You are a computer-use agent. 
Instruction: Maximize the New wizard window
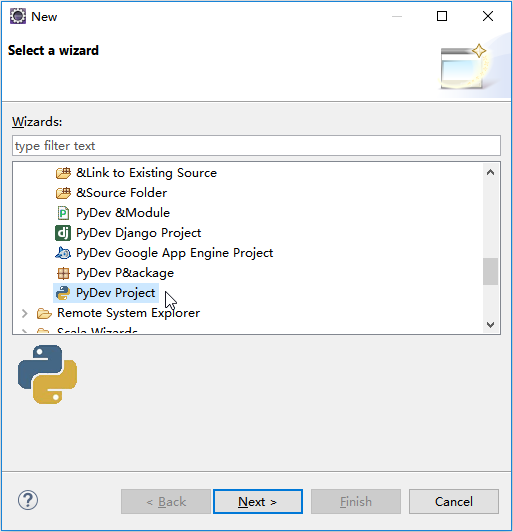coord(442,16)
